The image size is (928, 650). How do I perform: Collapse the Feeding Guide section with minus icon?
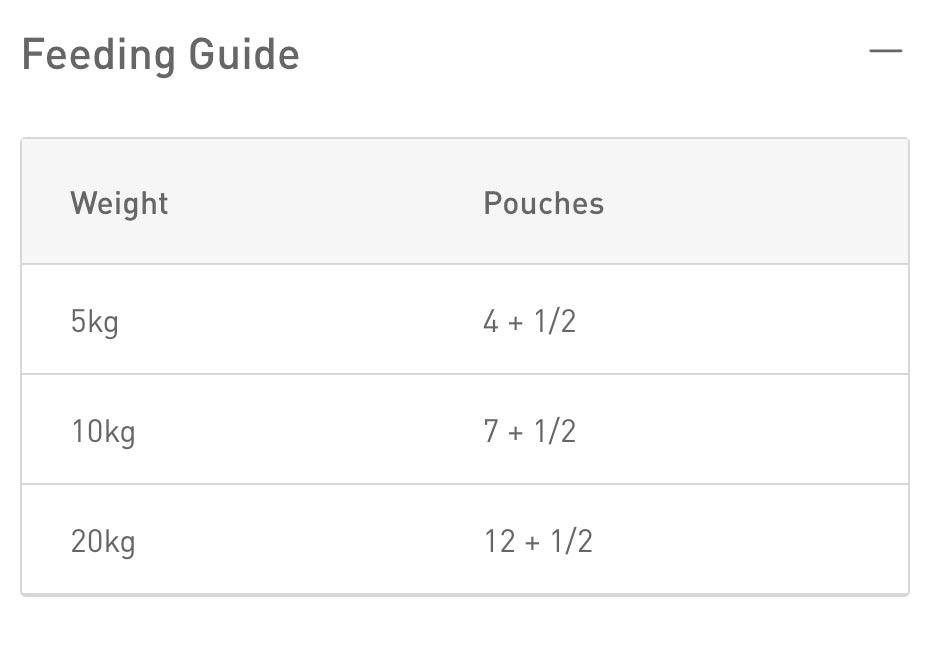885,52
